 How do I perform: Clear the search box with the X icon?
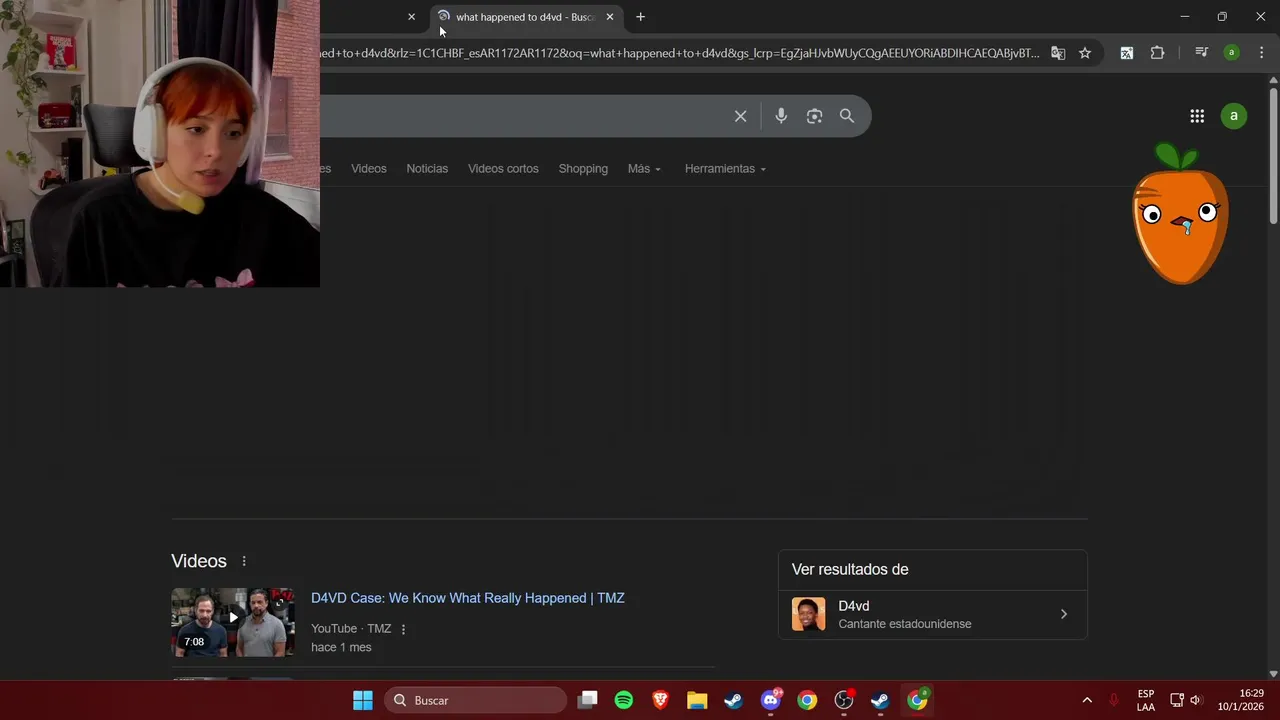pos(740,116)
